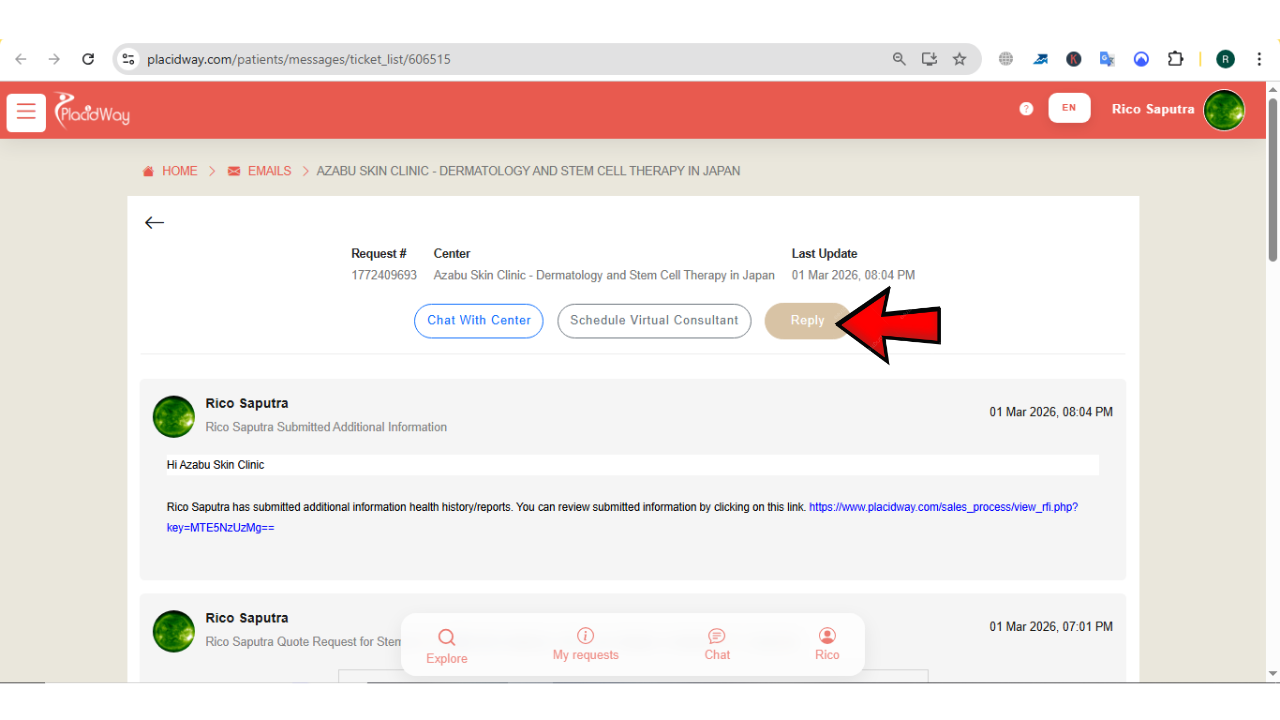This screenshot has height=720, width=1280.
Task: Click Schedule Virtual Consultant button
Action: coord(654,321)
